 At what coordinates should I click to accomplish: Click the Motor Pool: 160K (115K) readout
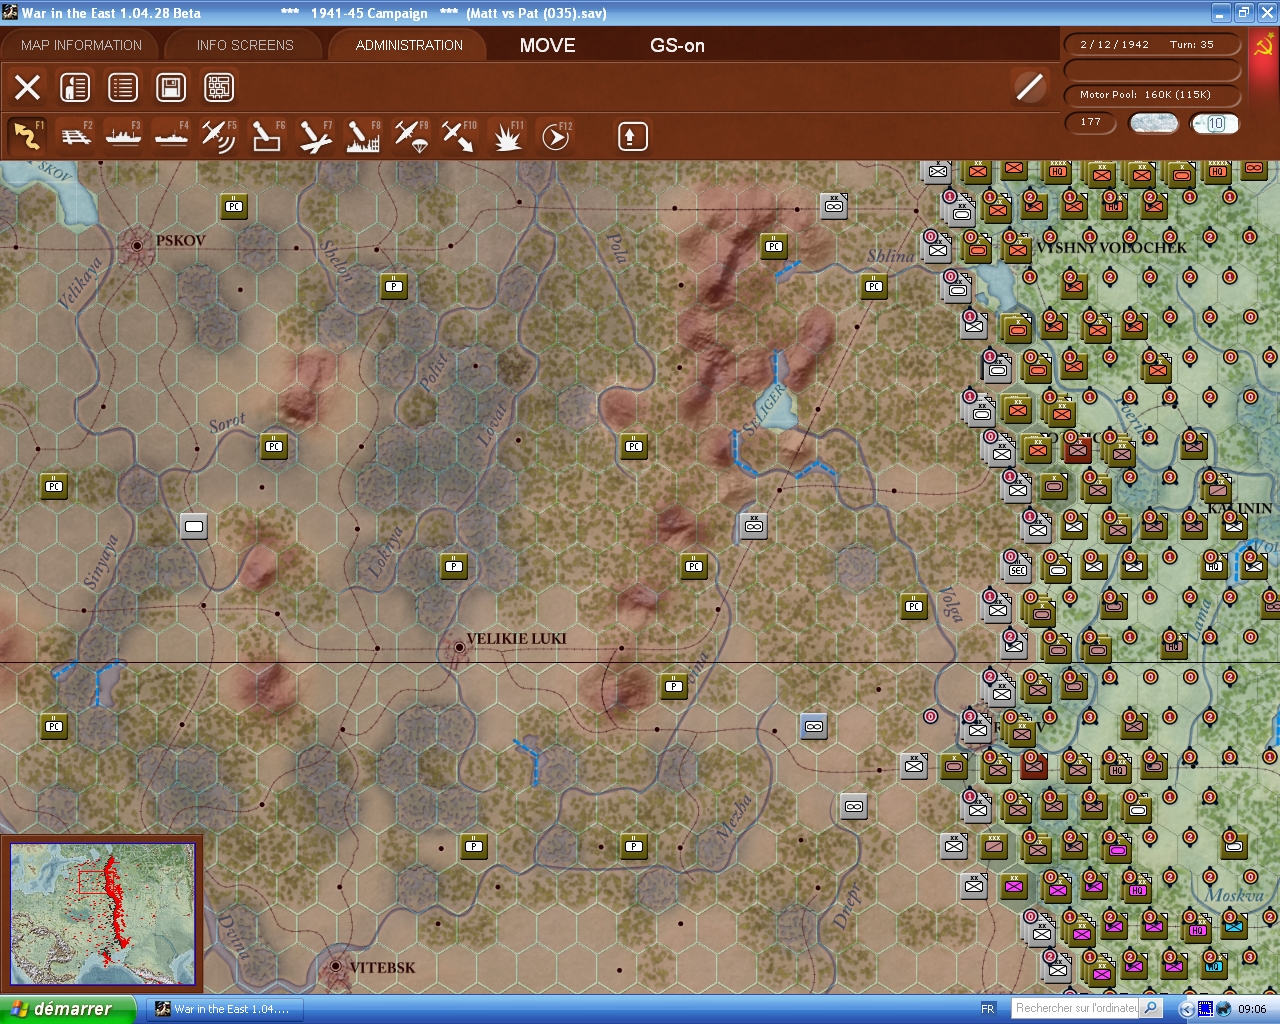pos(1153,95)
